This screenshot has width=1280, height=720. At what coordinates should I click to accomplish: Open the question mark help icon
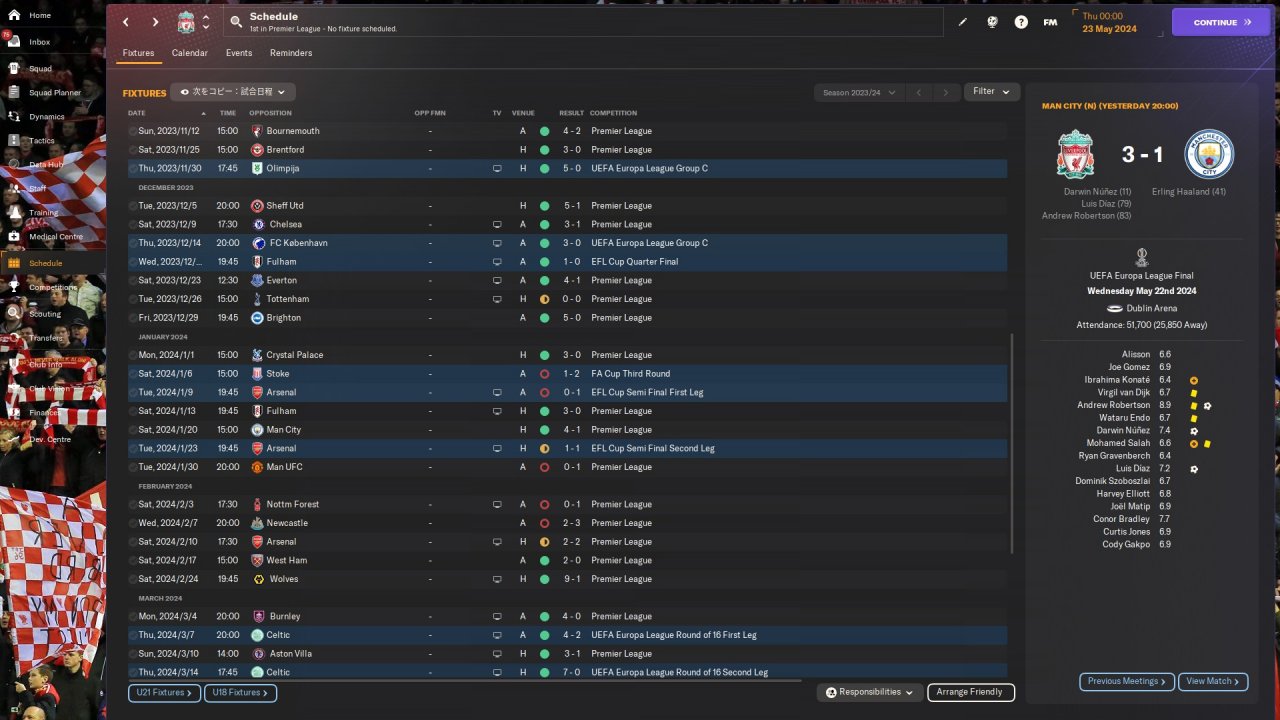(x=1021, y=22)
